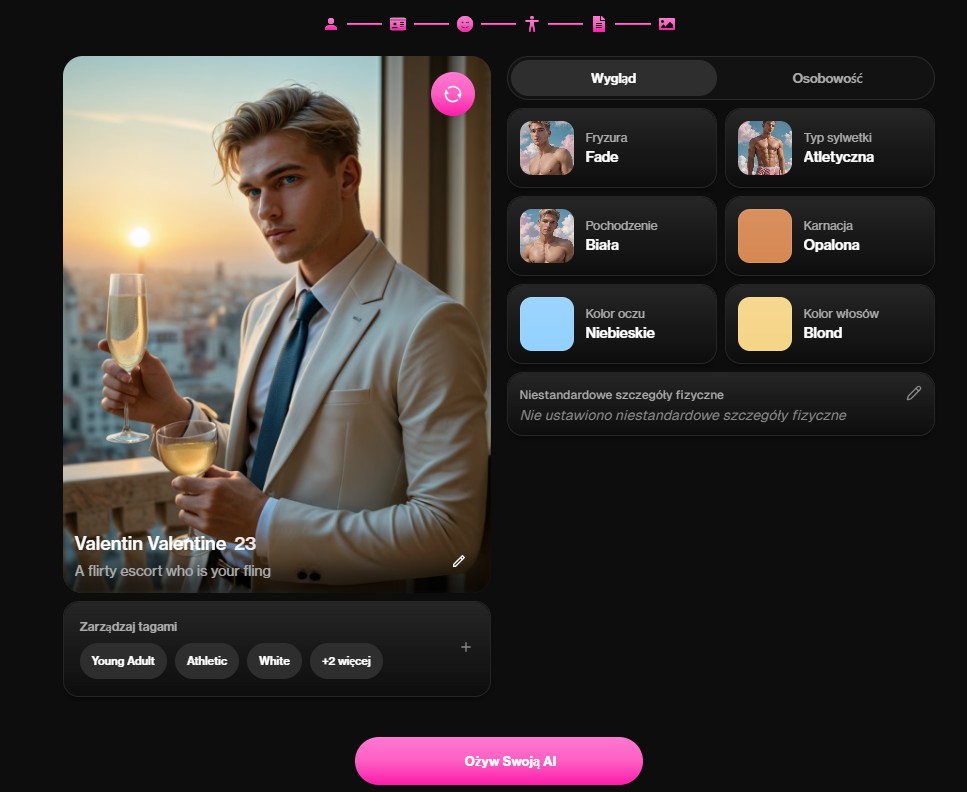Click the blue eye color swatch
Viewport: 967px width, 792px height.
pos(547,324)
